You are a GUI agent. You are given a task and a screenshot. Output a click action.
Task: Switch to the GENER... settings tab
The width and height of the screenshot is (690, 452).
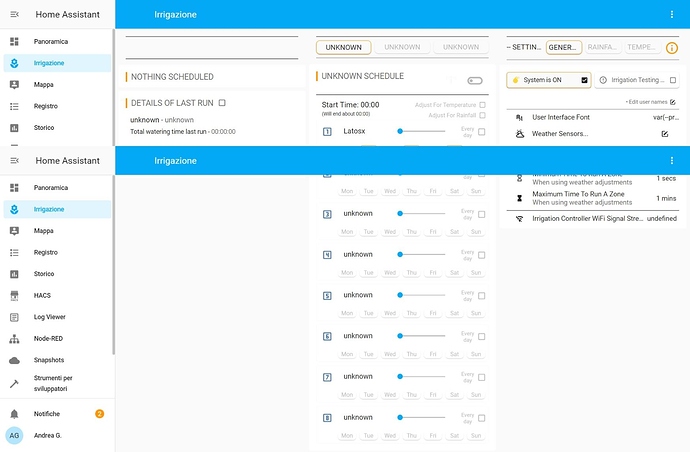coord(564,47)
